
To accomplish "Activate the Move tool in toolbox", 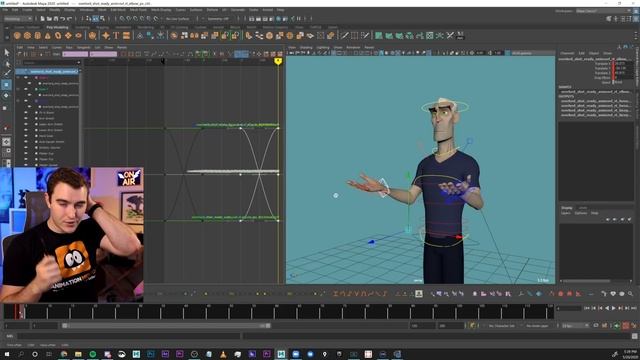I will click(x=7, y=84).
